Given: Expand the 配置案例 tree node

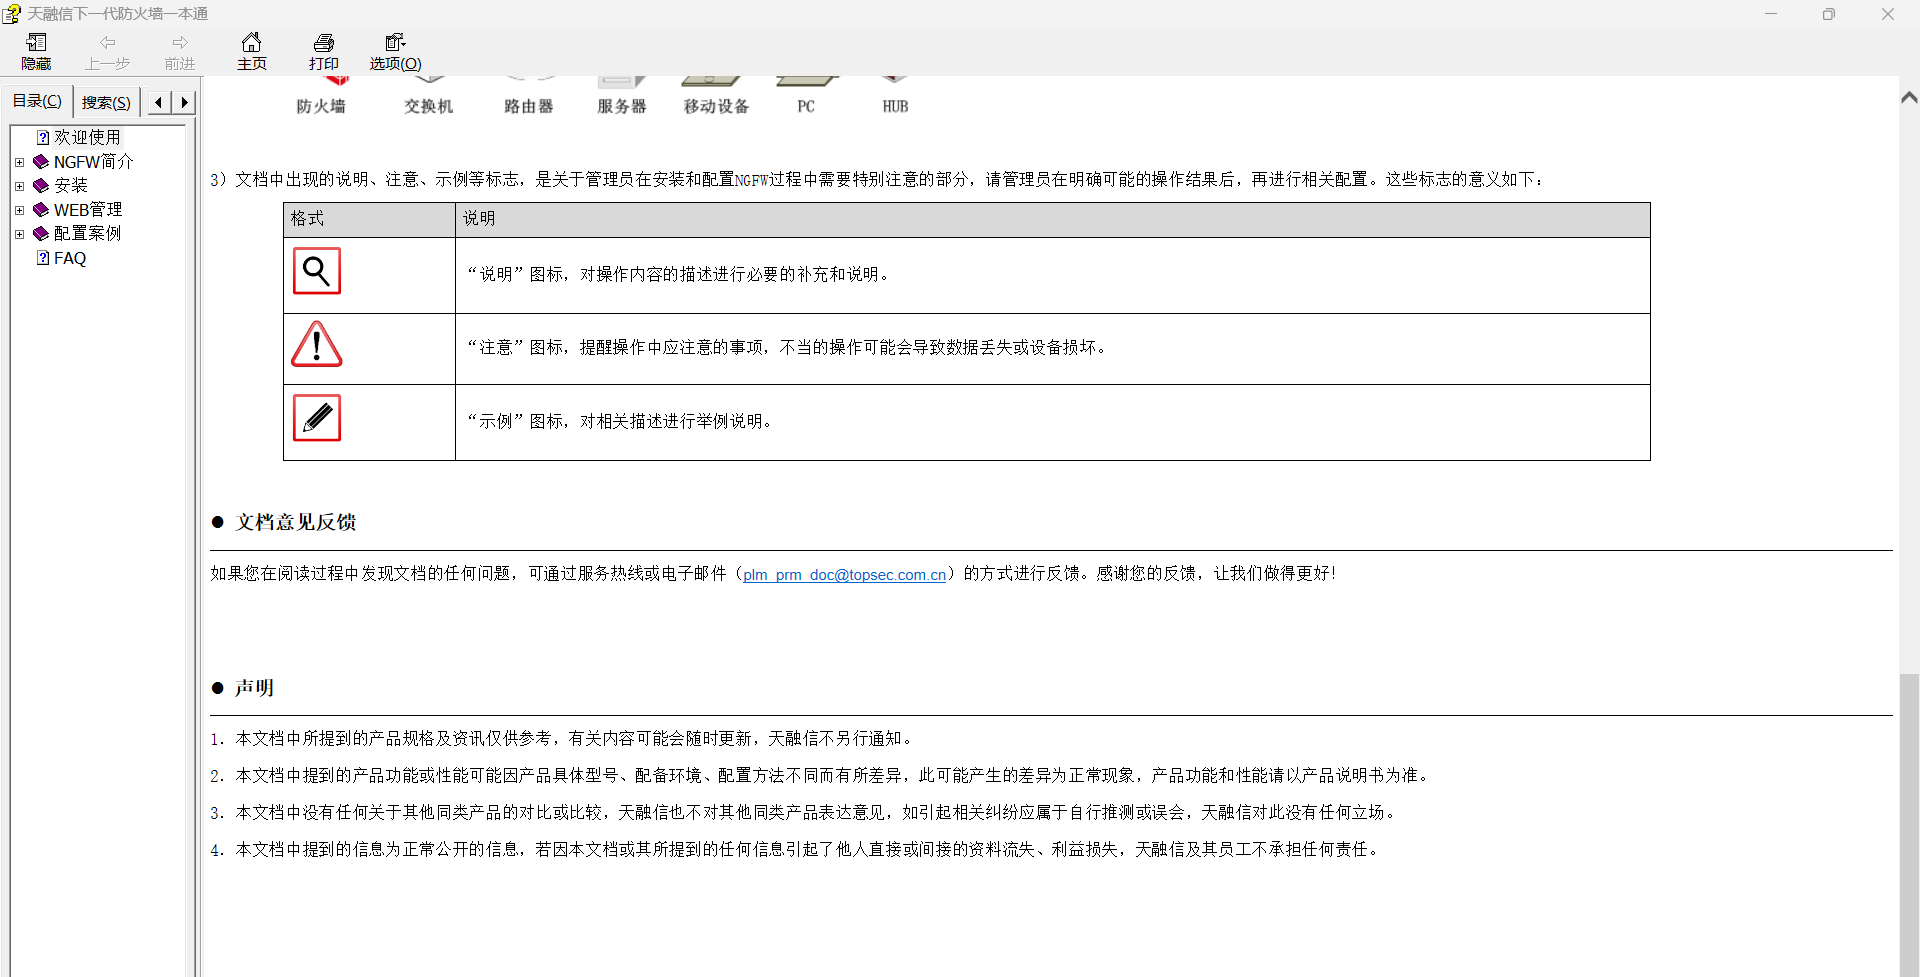Looking at the screenshot, I should point(20,233).
